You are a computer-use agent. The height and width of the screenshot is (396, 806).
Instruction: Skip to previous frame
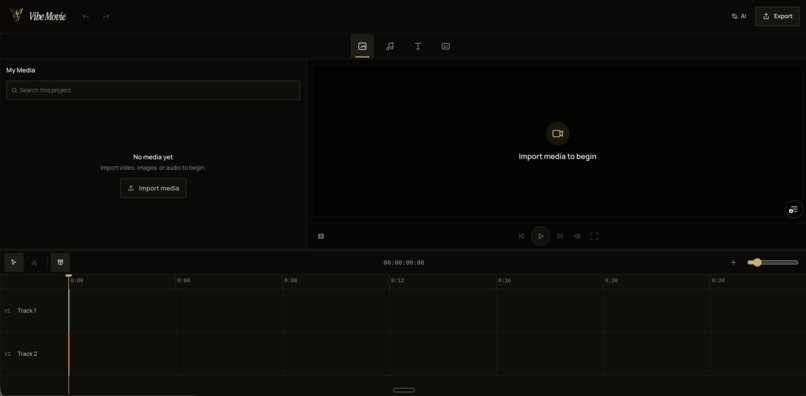coord(521,236)
